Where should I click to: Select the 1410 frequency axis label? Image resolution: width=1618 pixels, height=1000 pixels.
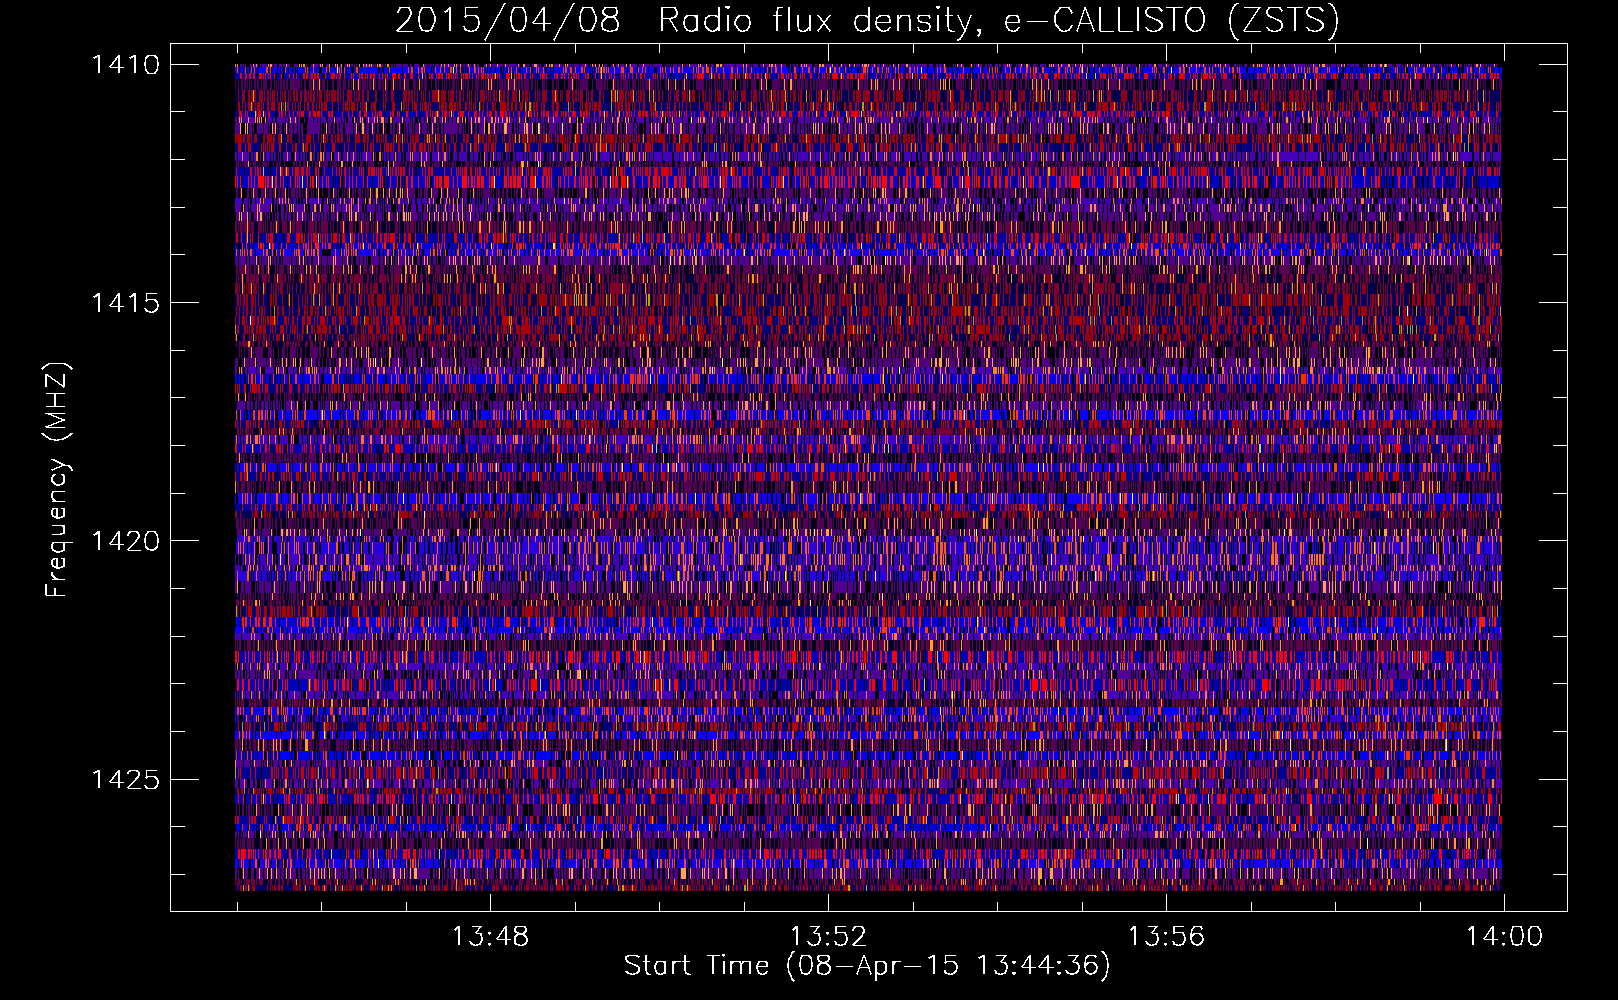pos(125,65)
